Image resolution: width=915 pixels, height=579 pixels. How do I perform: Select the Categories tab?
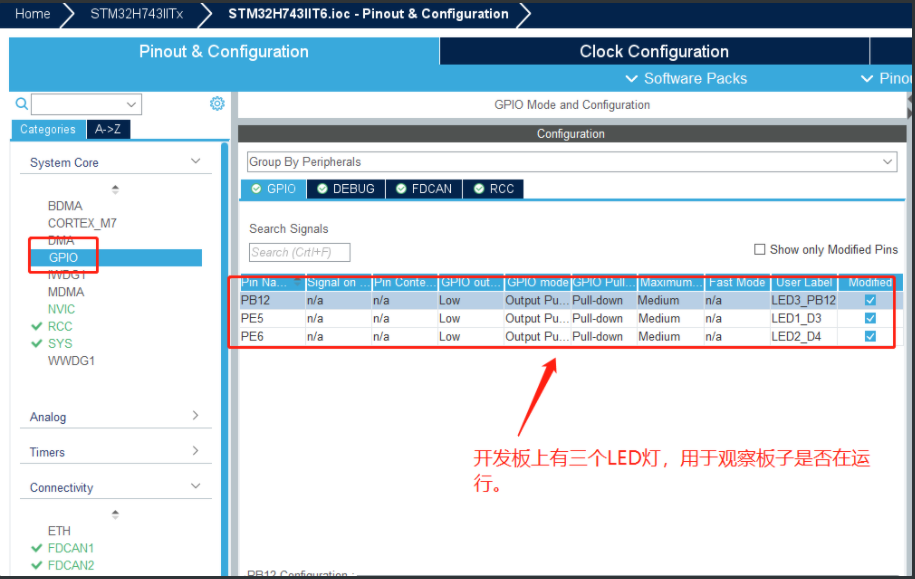48,129
